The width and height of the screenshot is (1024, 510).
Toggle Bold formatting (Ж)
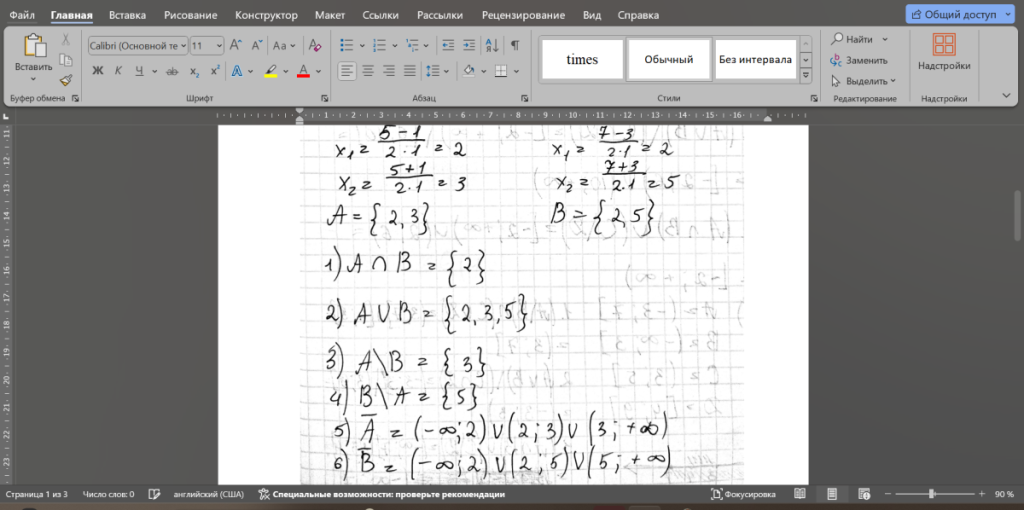tap(98, 71)
